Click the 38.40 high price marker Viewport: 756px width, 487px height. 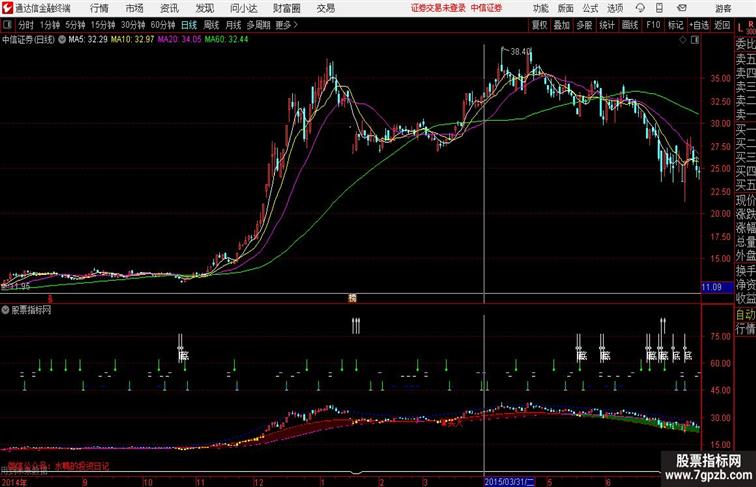tap(521, 51)
